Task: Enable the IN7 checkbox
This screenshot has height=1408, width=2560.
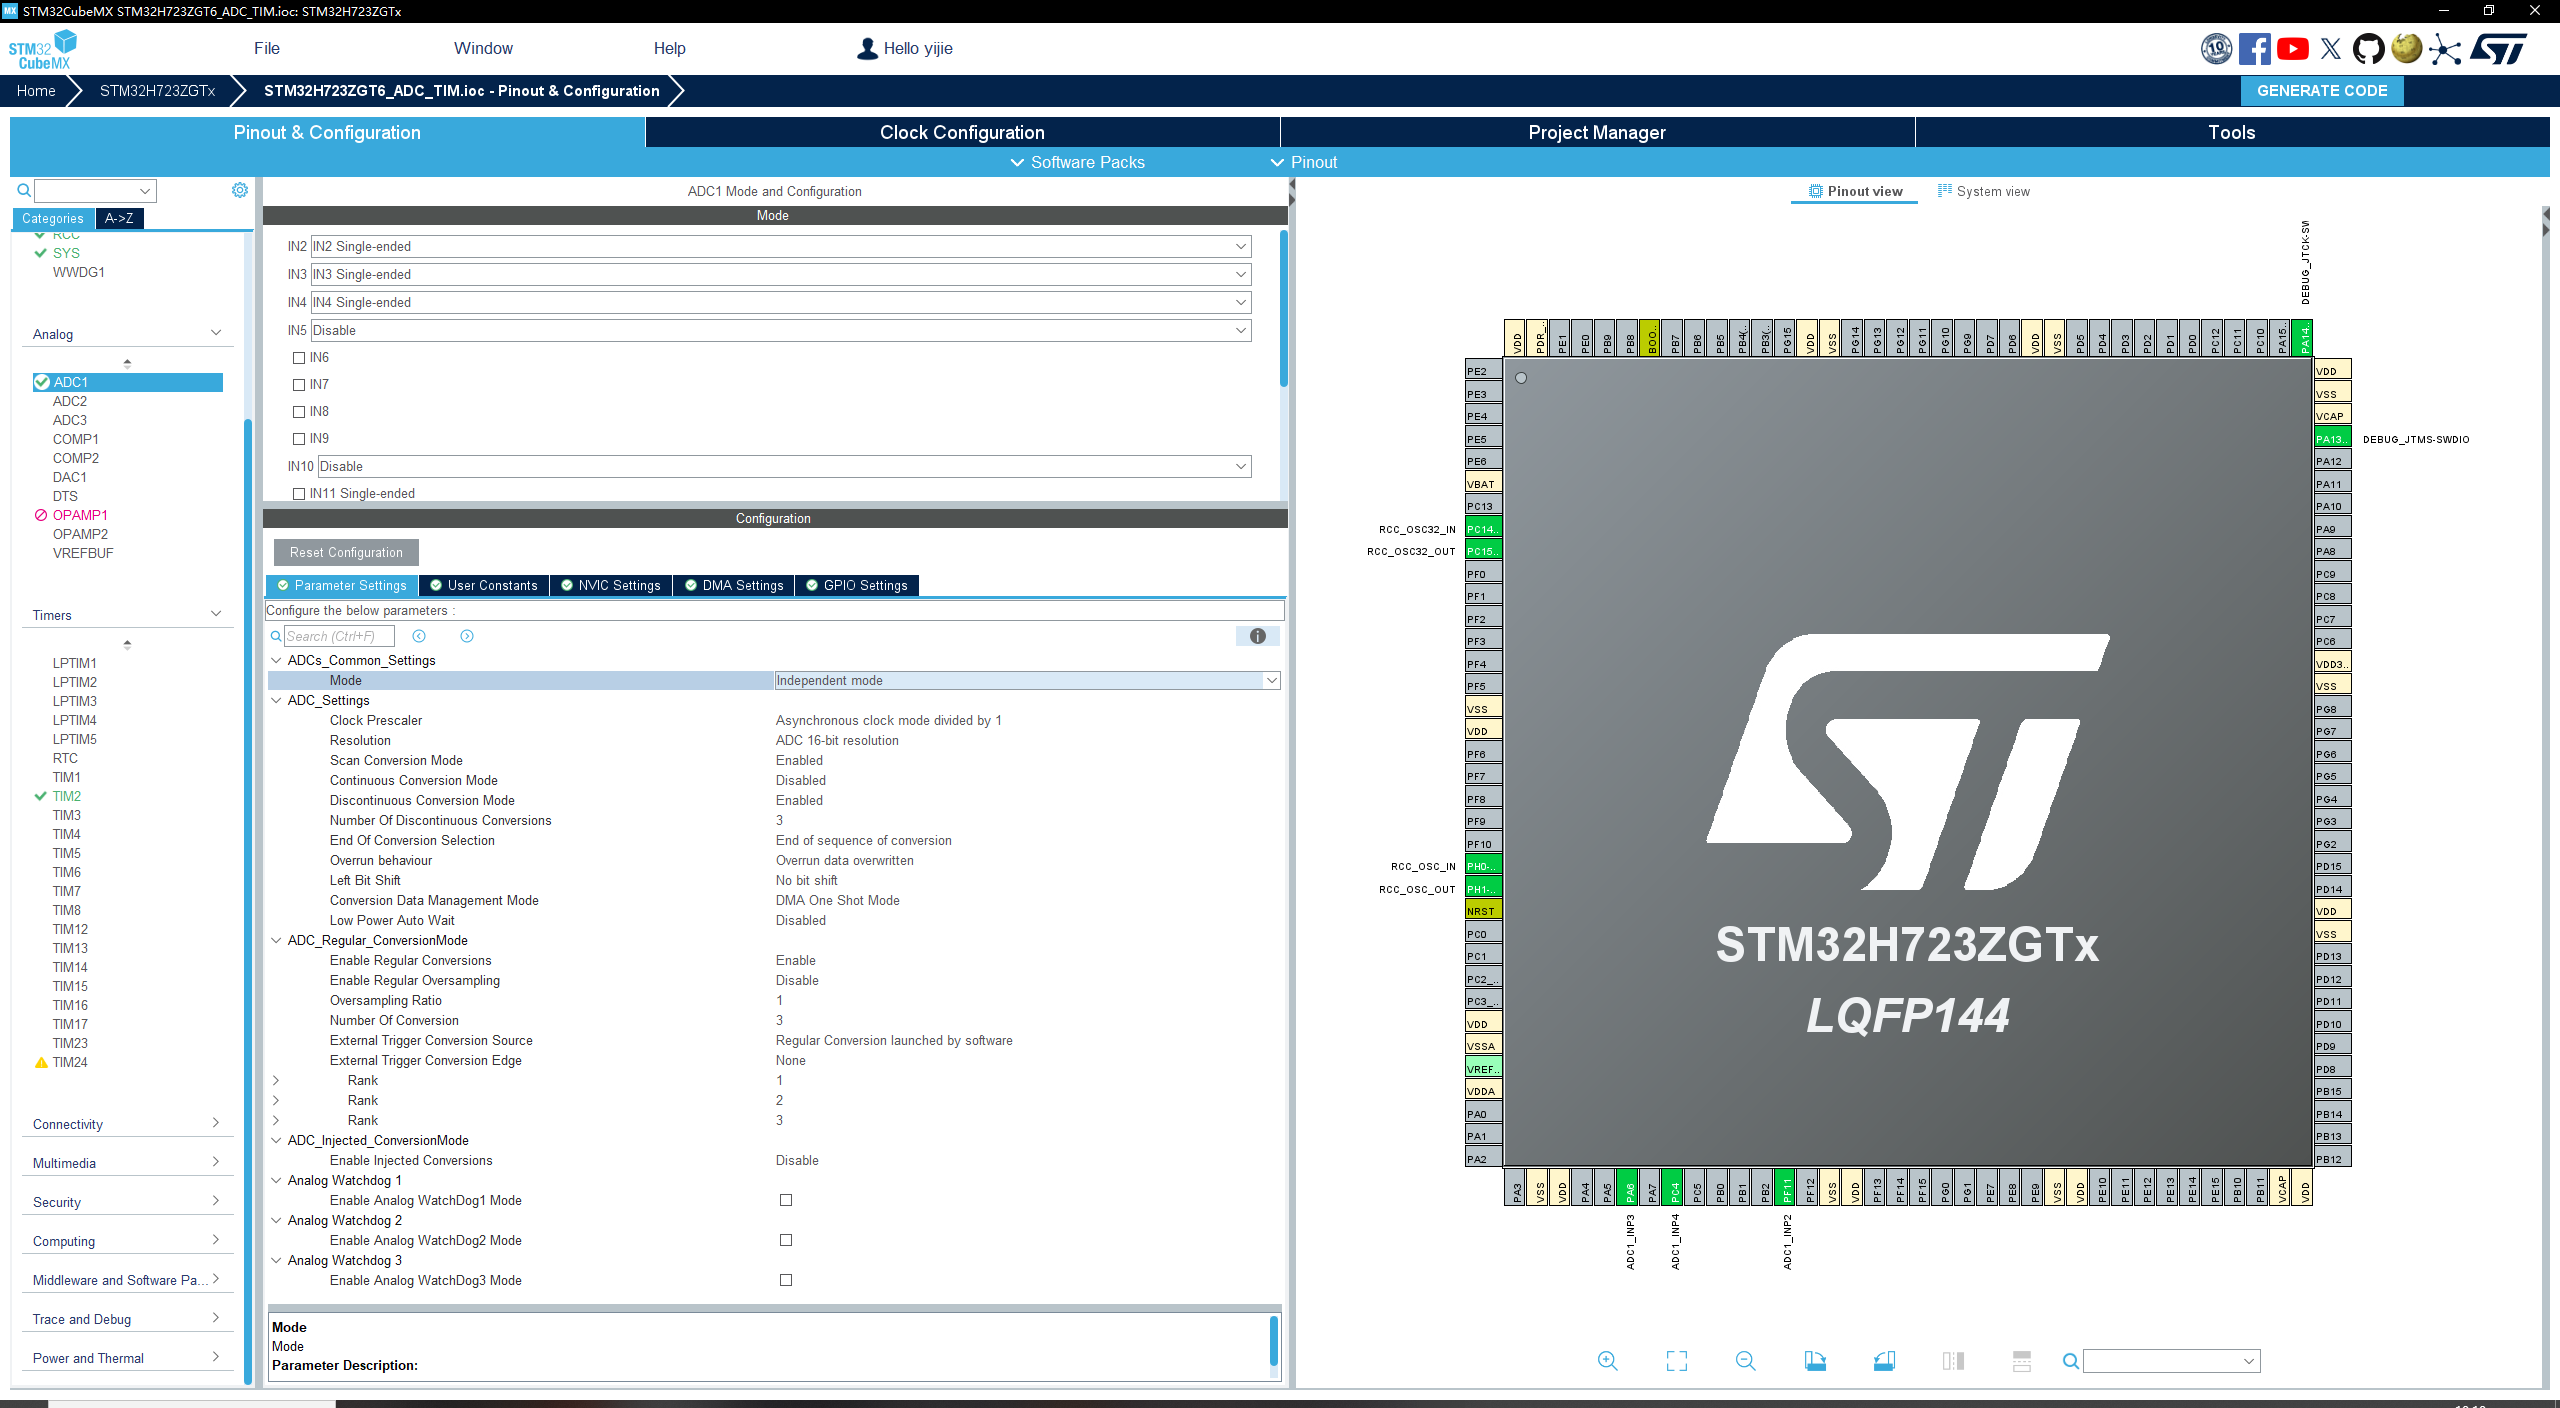Action: (299, 385)
